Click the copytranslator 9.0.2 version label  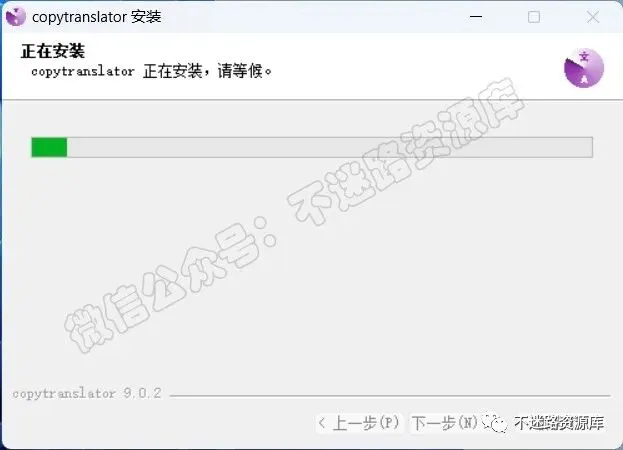[x=87, y=394]
